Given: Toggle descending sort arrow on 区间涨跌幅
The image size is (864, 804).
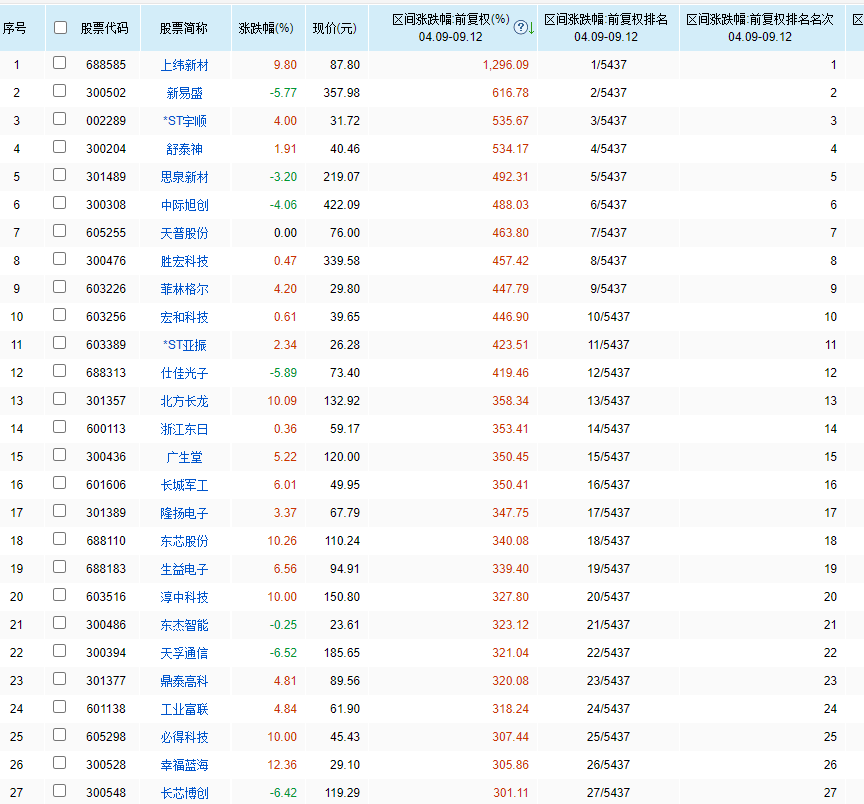Looking at the screenshot, I should (531, 28).
